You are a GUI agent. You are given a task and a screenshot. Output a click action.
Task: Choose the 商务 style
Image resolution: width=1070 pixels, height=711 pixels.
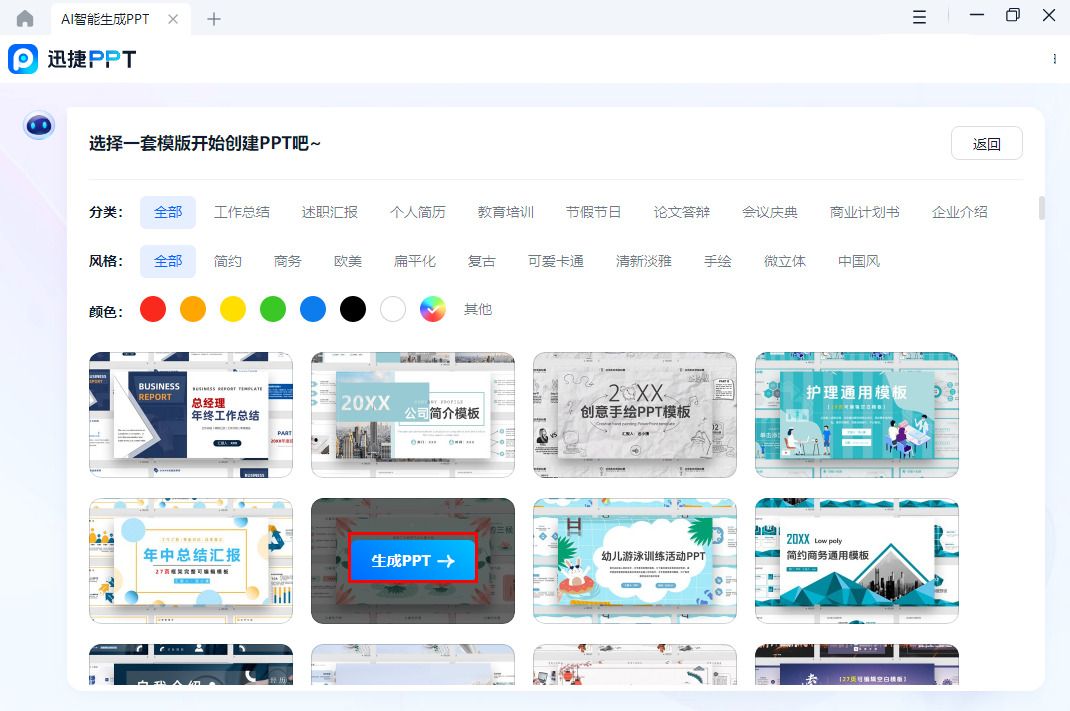(x=287, y=261)
